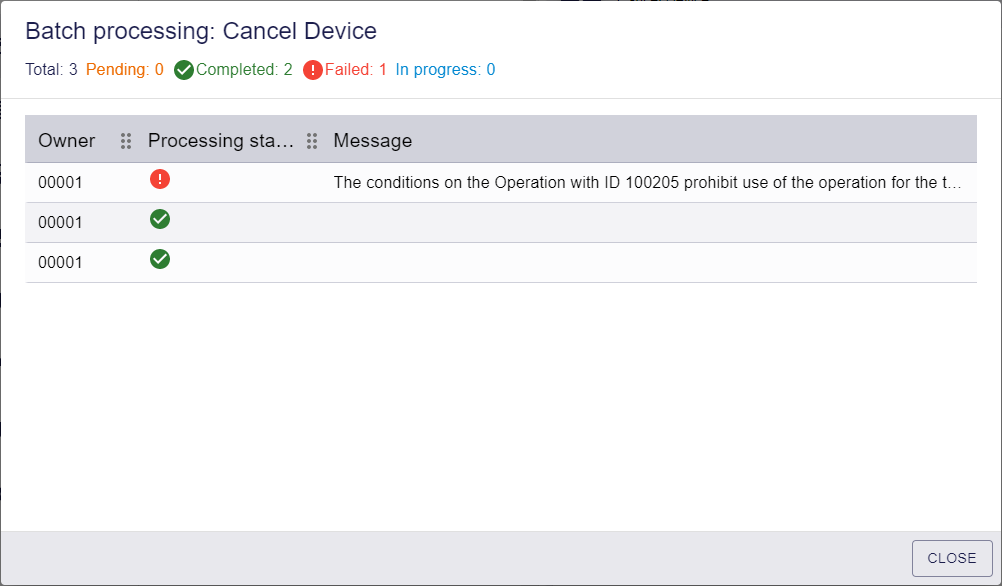Open the truncated Operation ID 100205 error message
Viewport: 1002px width, 586px height.
coord(647,183)
